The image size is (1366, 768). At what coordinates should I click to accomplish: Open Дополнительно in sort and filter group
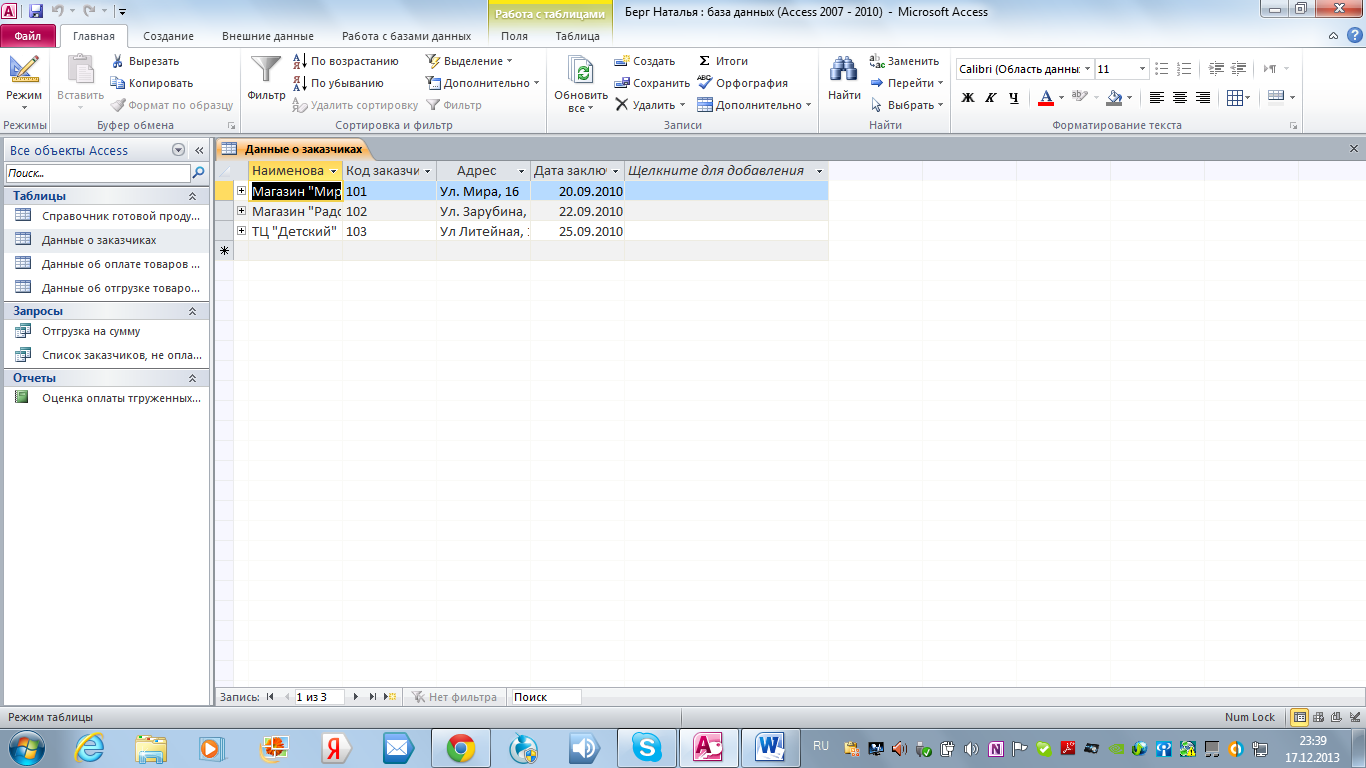click(482, 83)
